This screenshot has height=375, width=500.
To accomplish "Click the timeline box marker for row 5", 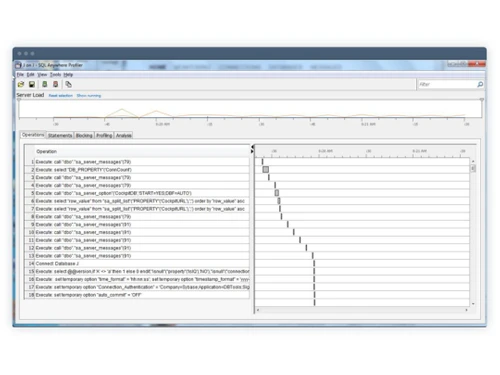I will [277, 193].
